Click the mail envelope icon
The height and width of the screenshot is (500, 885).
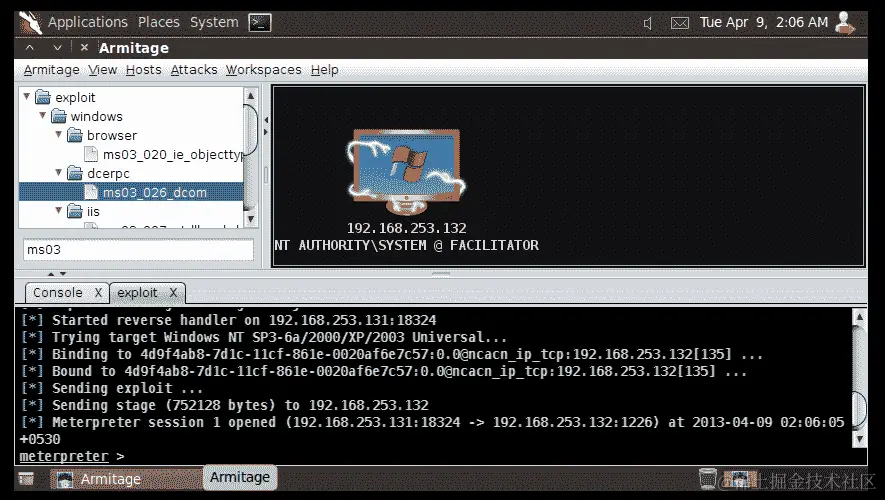680,23
